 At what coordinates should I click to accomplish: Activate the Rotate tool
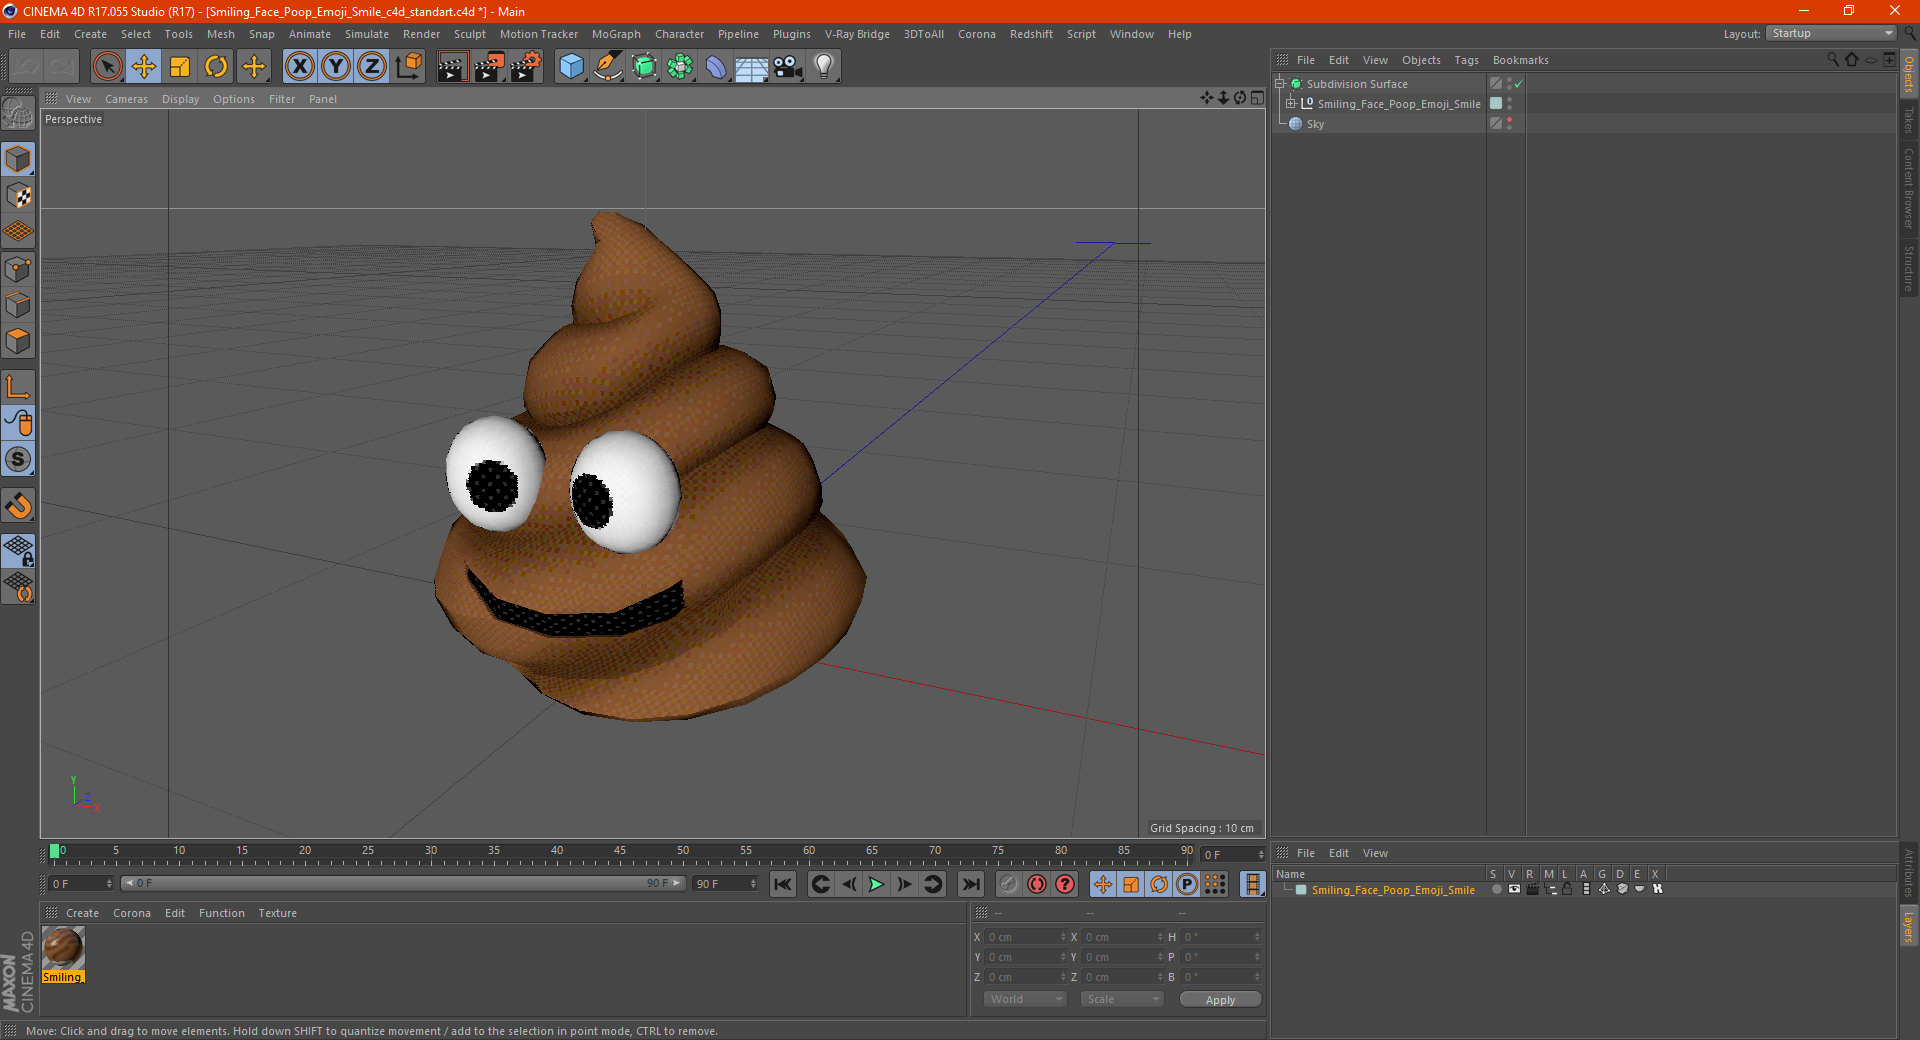pos(216,67)
